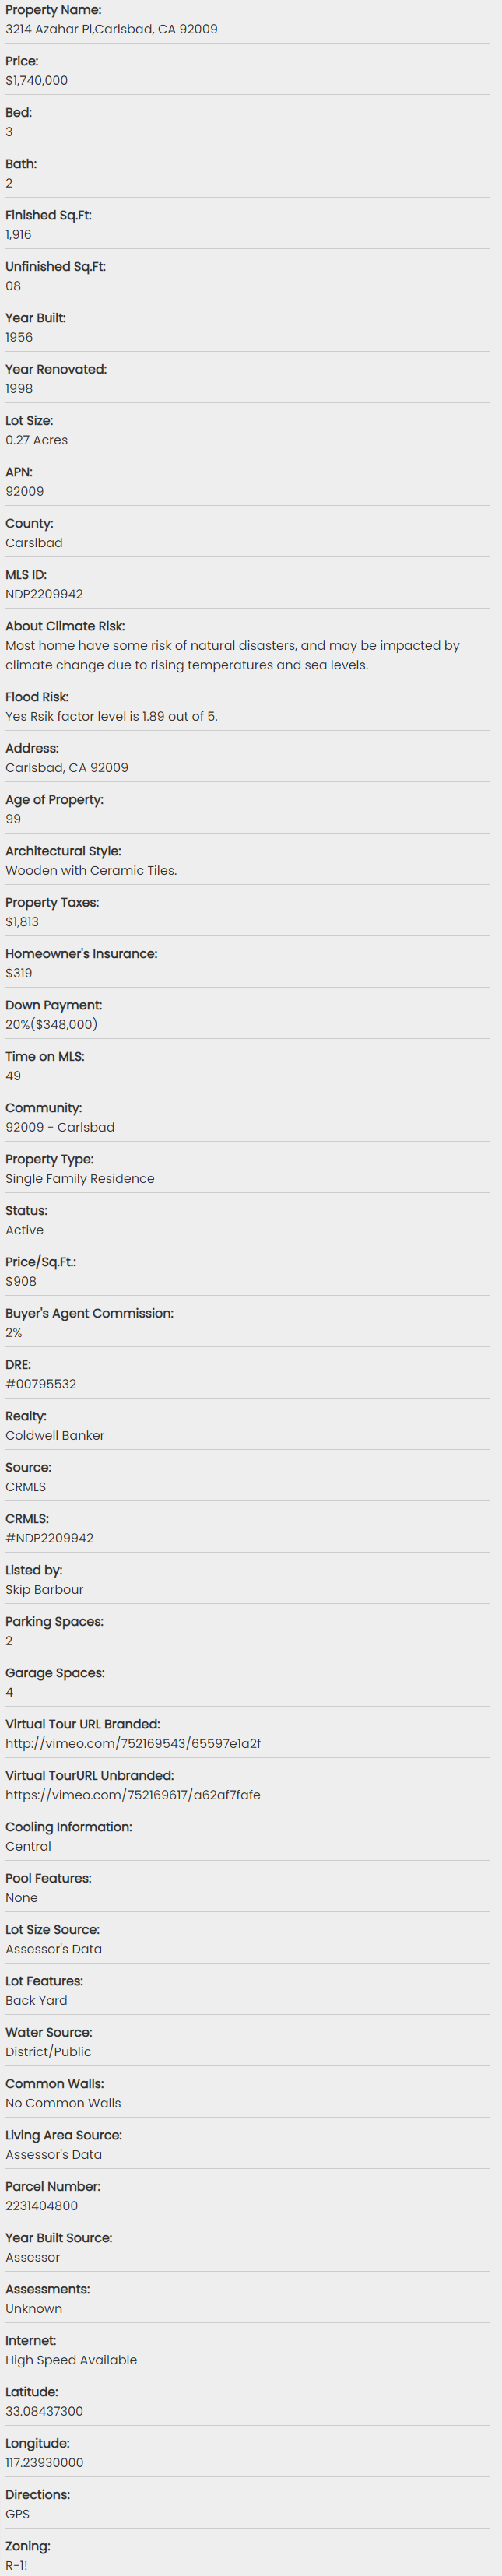The height and width of the screenshot is (2576, 502).
Task: Select the MLS ID value NDP2209942
Action: tap(44, 594)
